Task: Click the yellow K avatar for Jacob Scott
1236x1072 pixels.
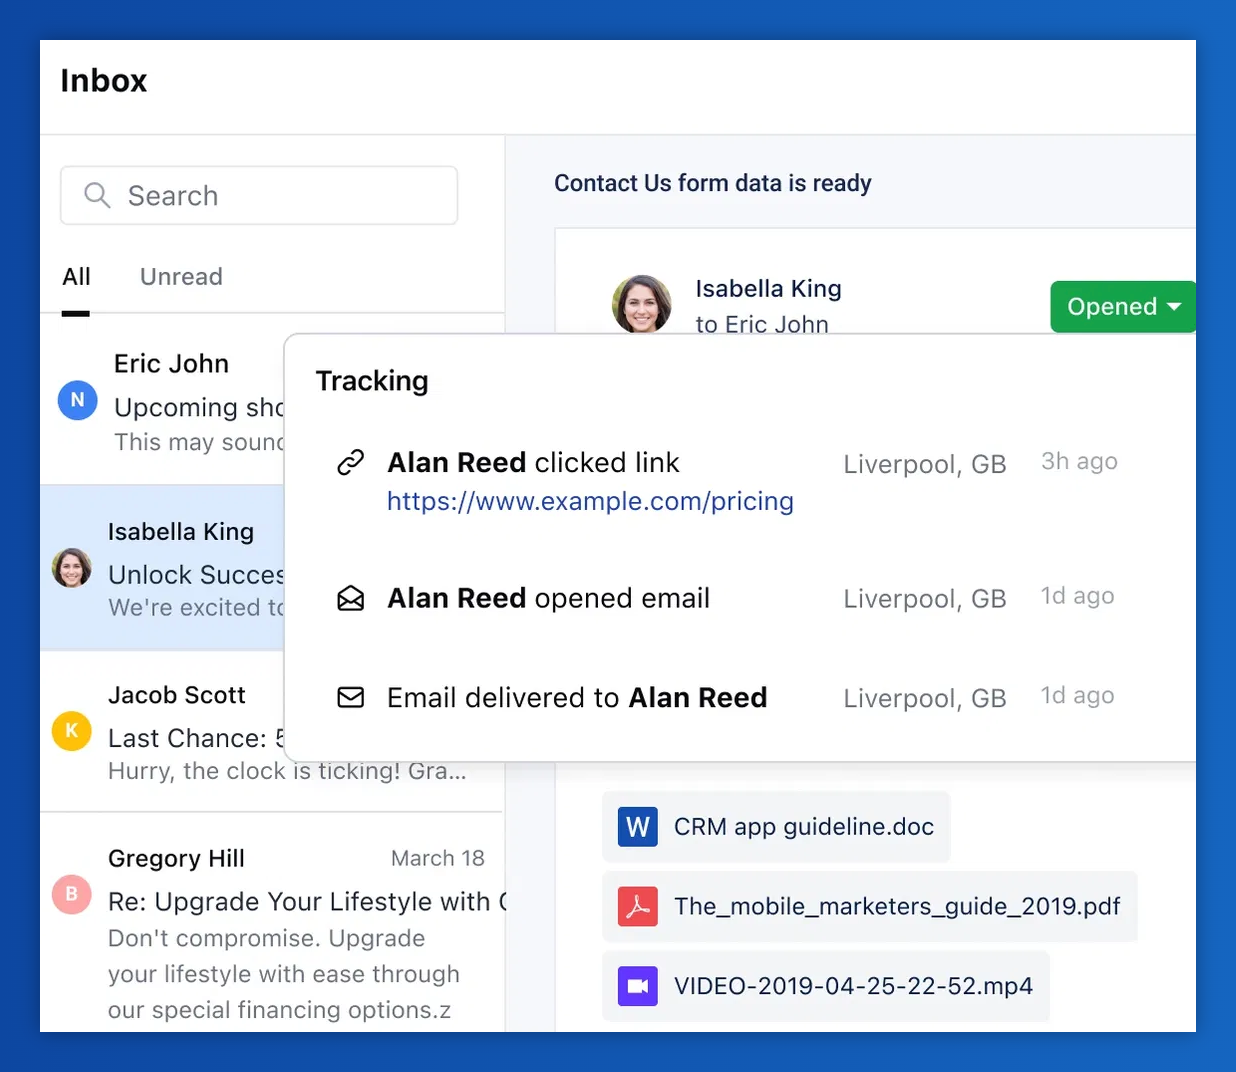Action: pos(71,731)
